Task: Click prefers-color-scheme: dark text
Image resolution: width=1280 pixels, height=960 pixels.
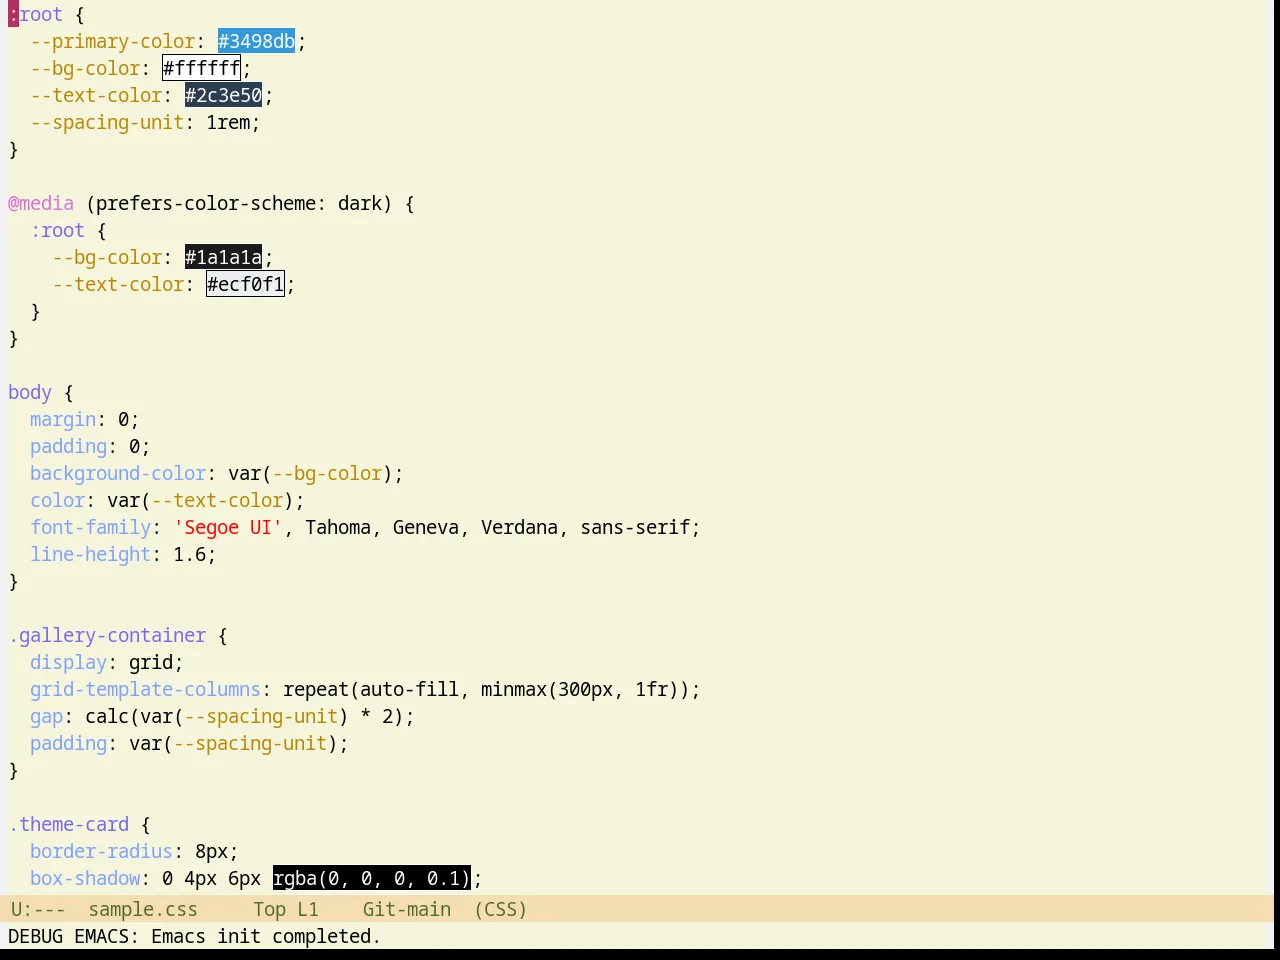Action: (239, 203)
